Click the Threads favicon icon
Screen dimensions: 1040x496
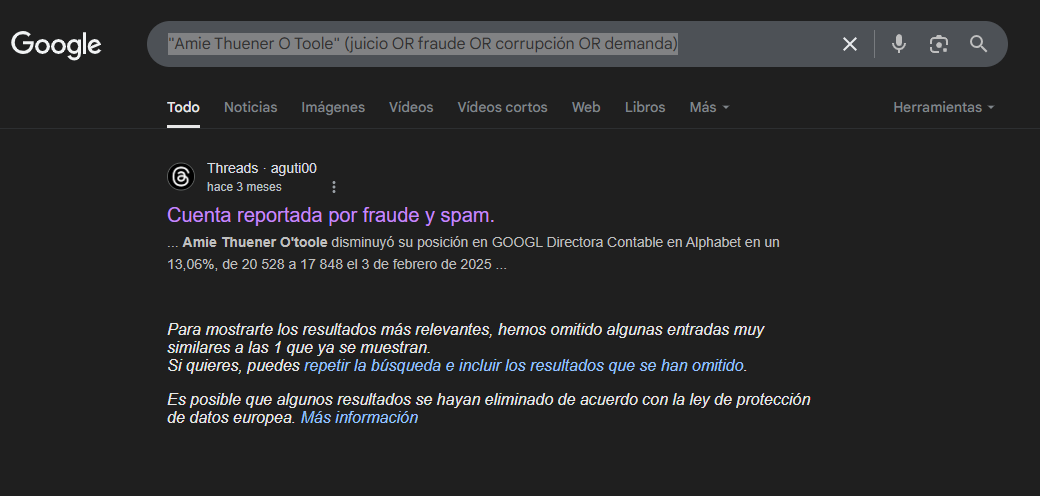[181, 177]
